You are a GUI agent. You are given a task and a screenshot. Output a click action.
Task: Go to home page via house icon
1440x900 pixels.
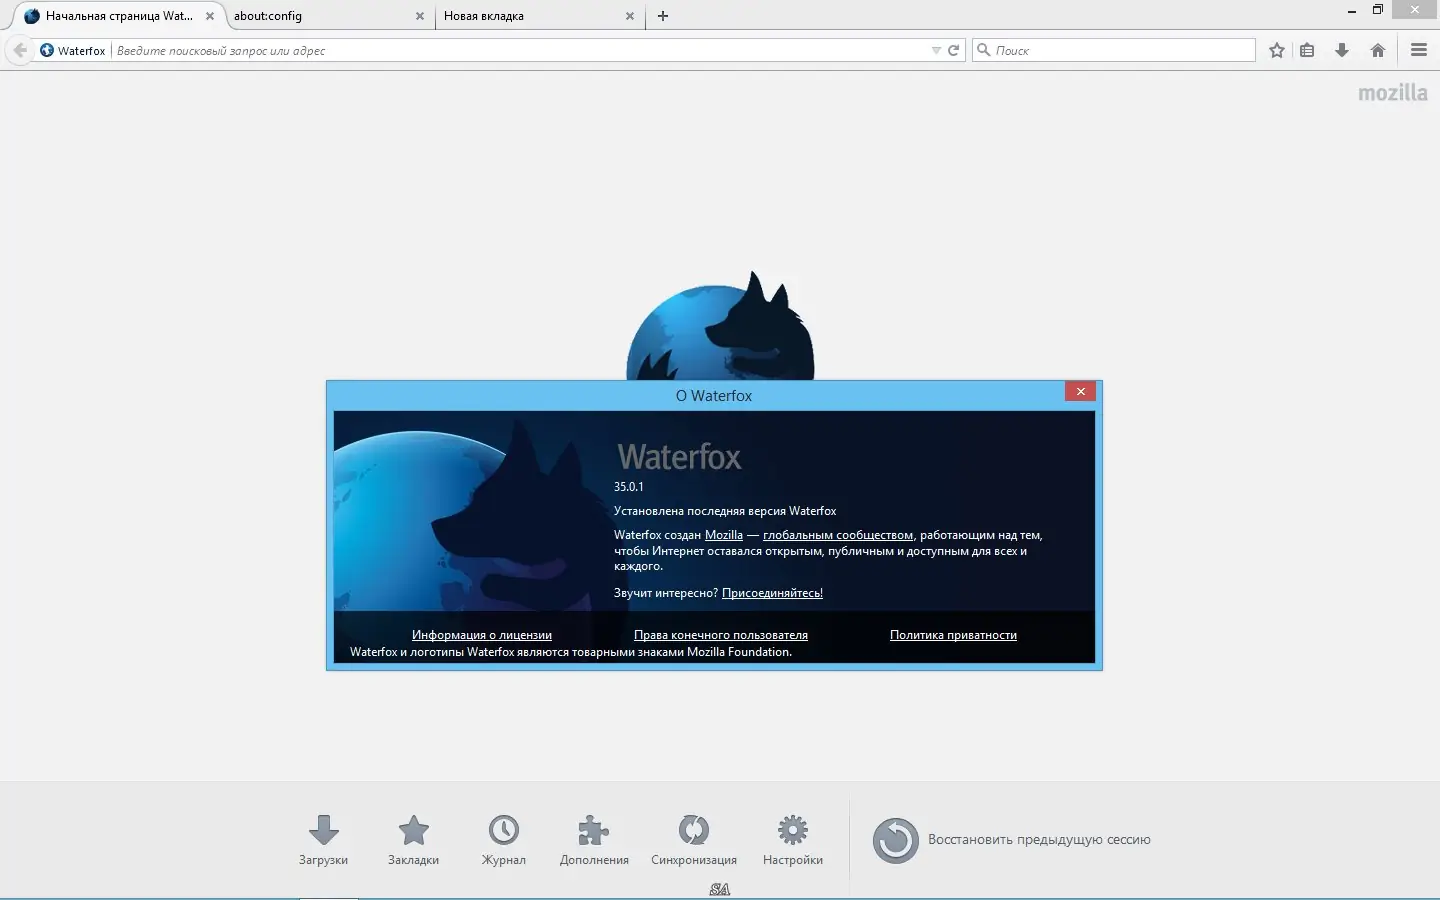pos(1377,49)
